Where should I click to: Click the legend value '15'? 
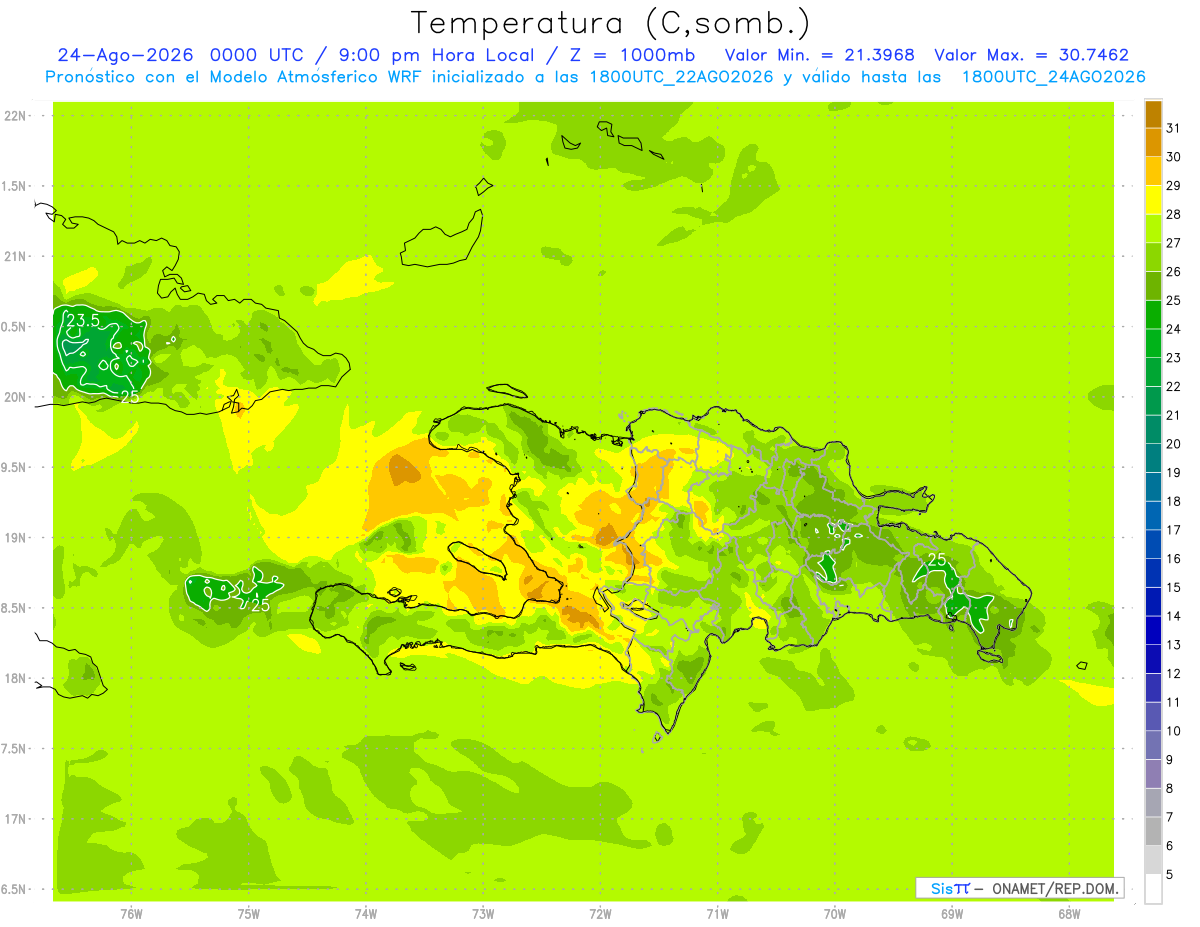point(1174,587)
